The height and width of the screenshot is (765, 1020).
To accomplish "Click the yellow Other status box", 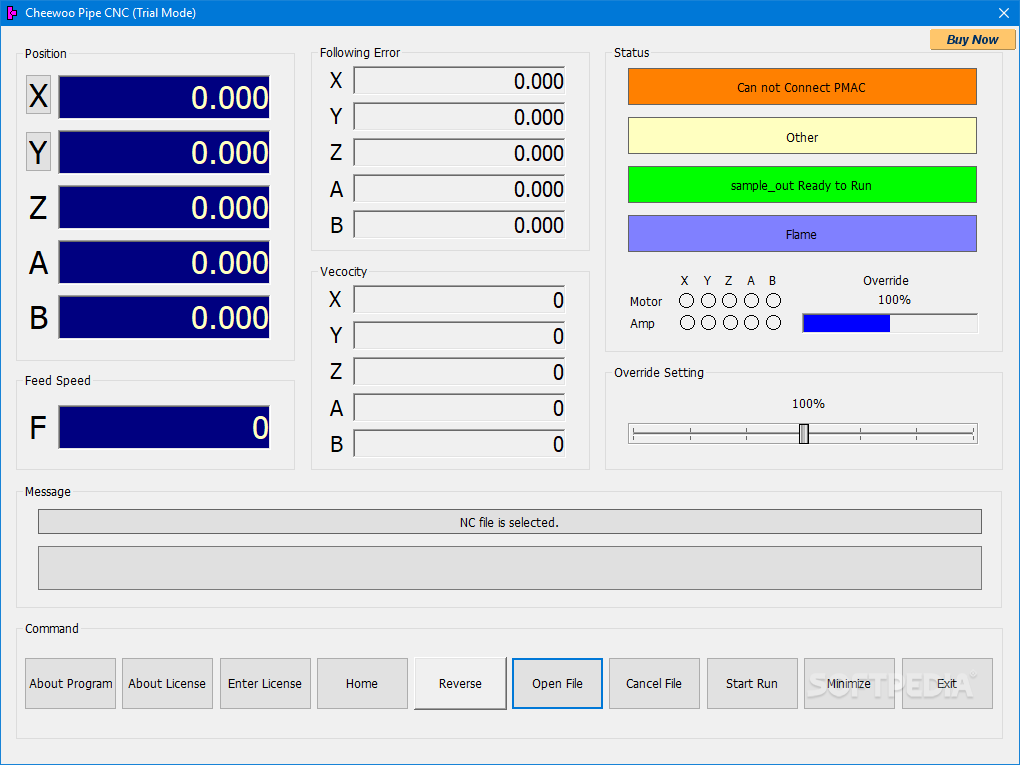I will click(x=802, y=136).
